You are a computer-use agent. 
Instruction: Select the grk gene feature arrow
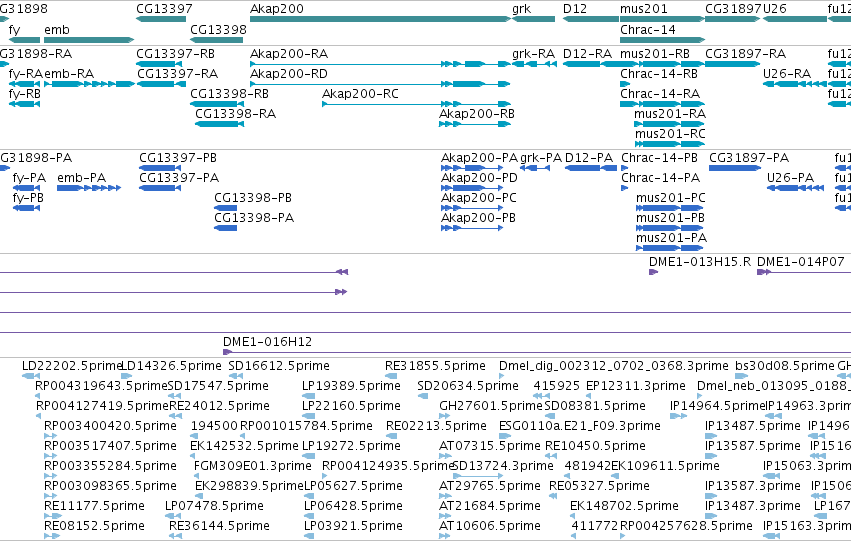(x=534, y=19)
